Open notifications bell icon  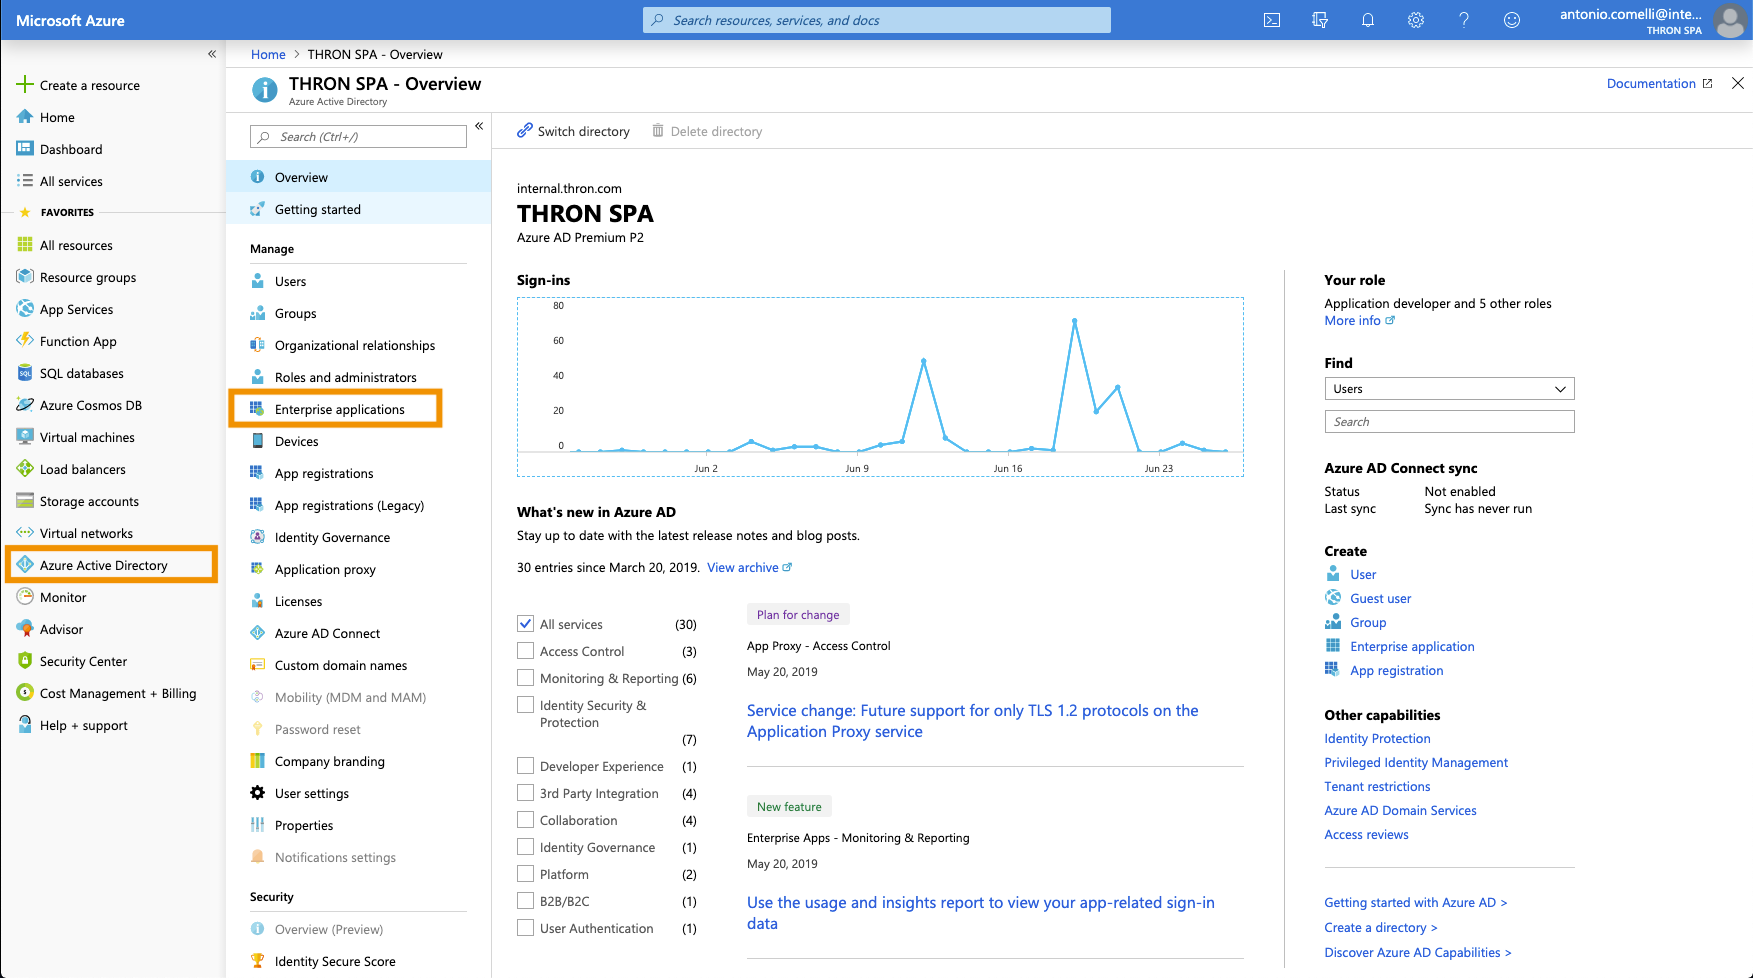(1368, 20)
